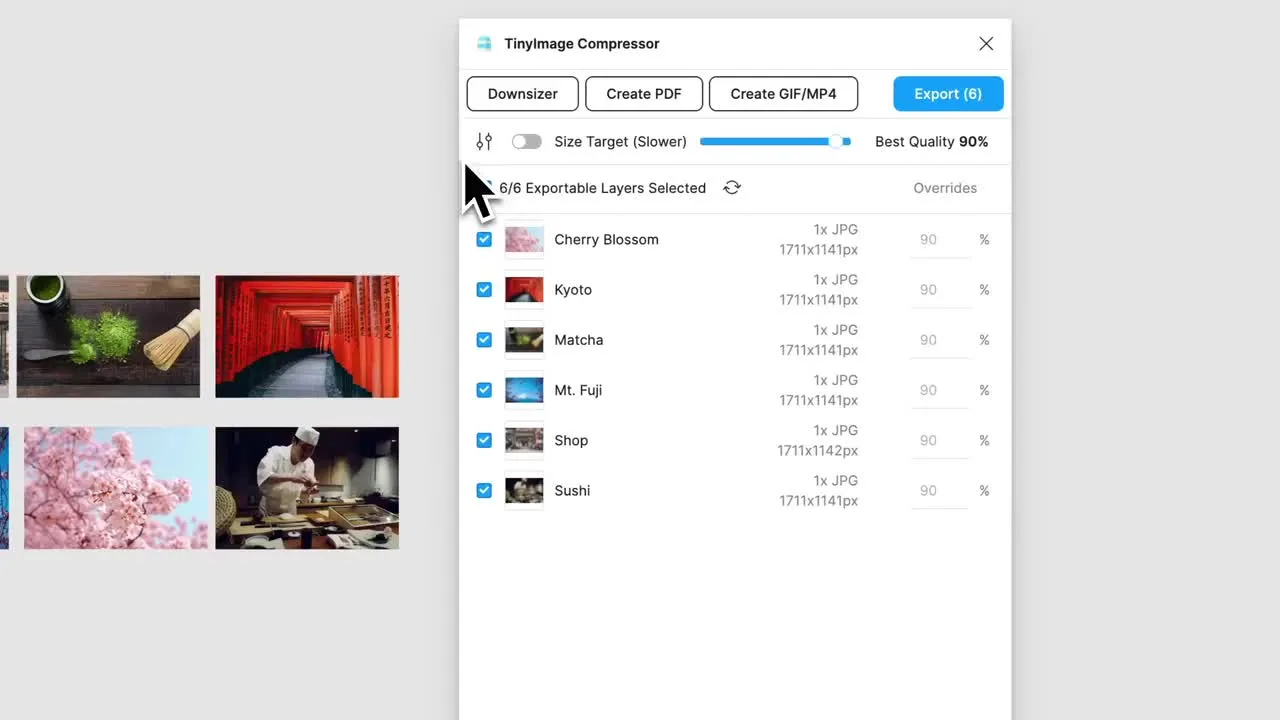Close the TinyImage Compressor panel

point(986,44)
